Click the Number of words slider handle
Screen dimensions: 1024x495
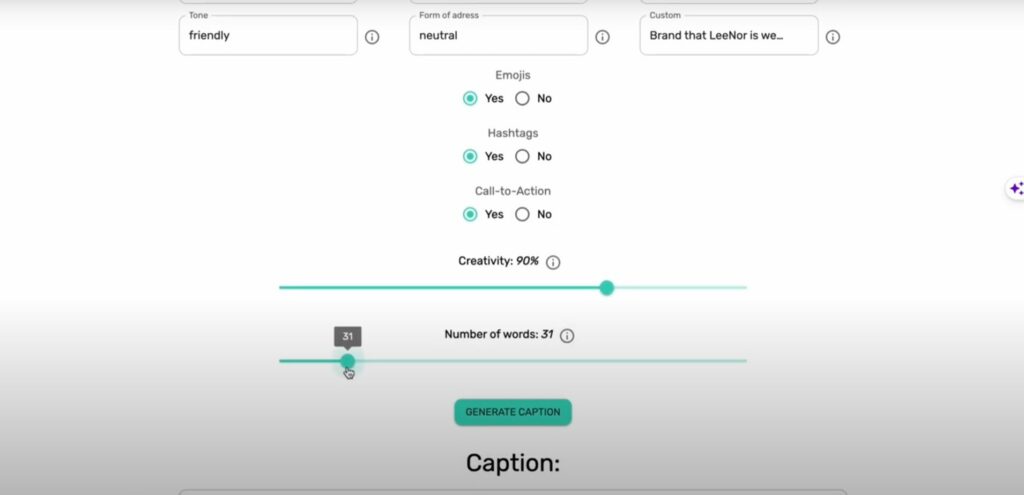(x=348, y=361)
